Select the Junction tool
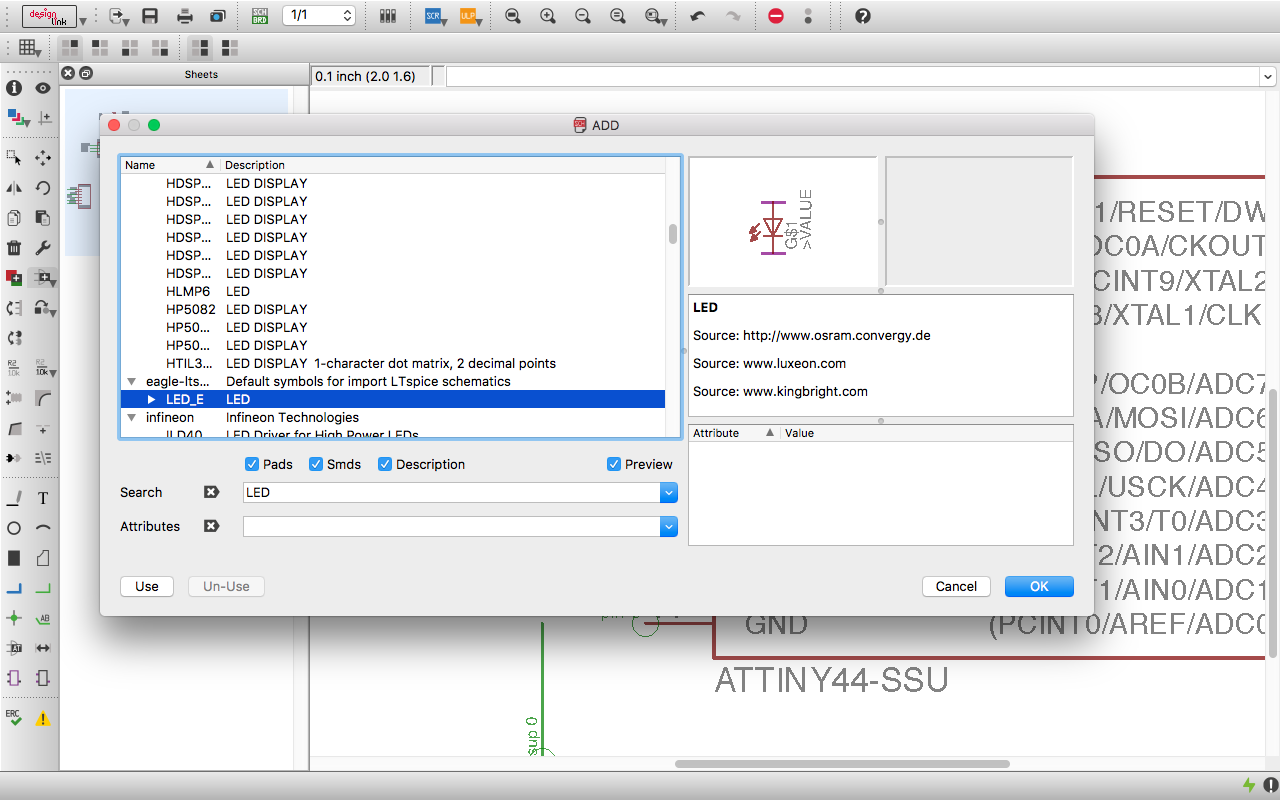 click(x=14, y=618)
